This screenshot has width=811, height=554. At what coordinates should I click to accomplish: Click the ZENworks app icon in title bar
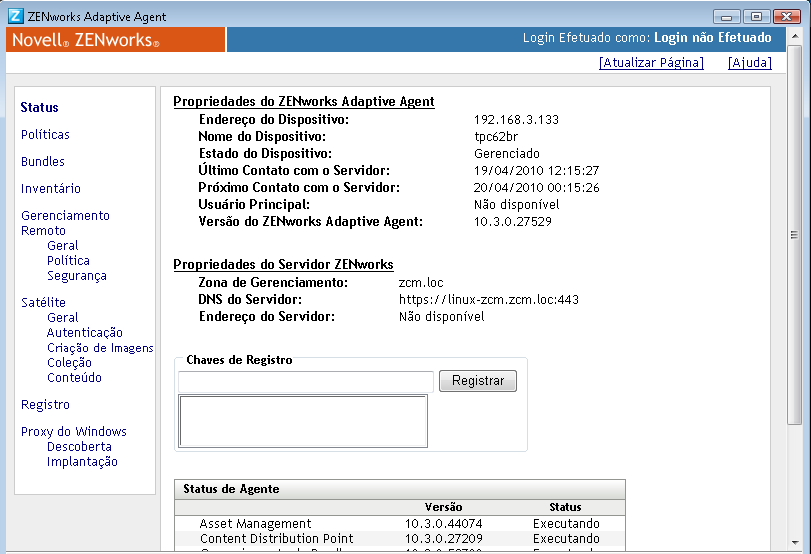pos(16,16)
